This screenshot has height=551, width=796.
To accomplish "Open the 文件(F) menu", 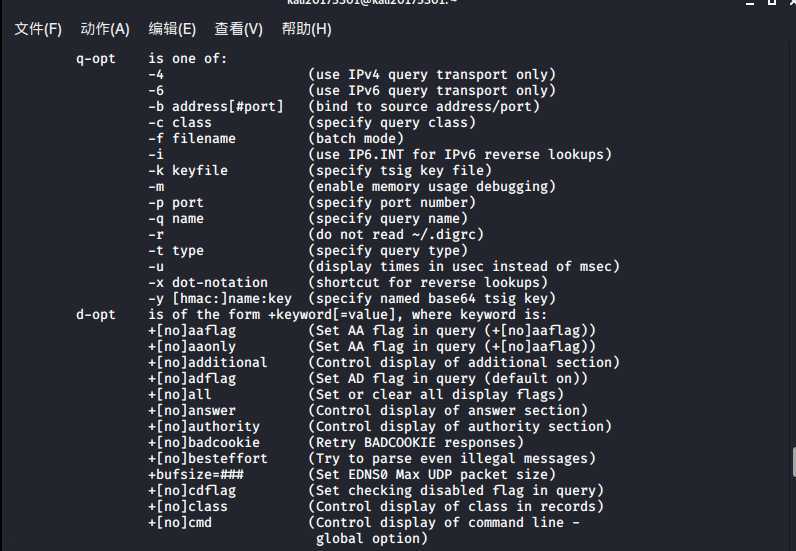I will point(38,29).
